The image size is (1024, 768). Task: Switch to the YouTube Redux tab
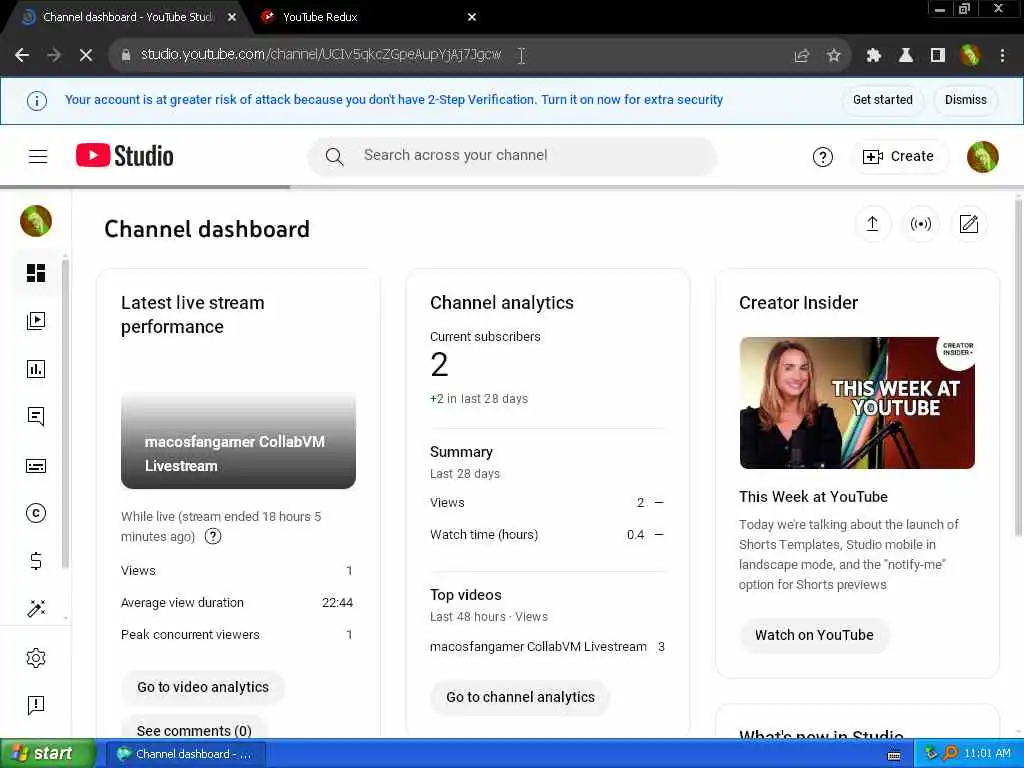[366, 17]
